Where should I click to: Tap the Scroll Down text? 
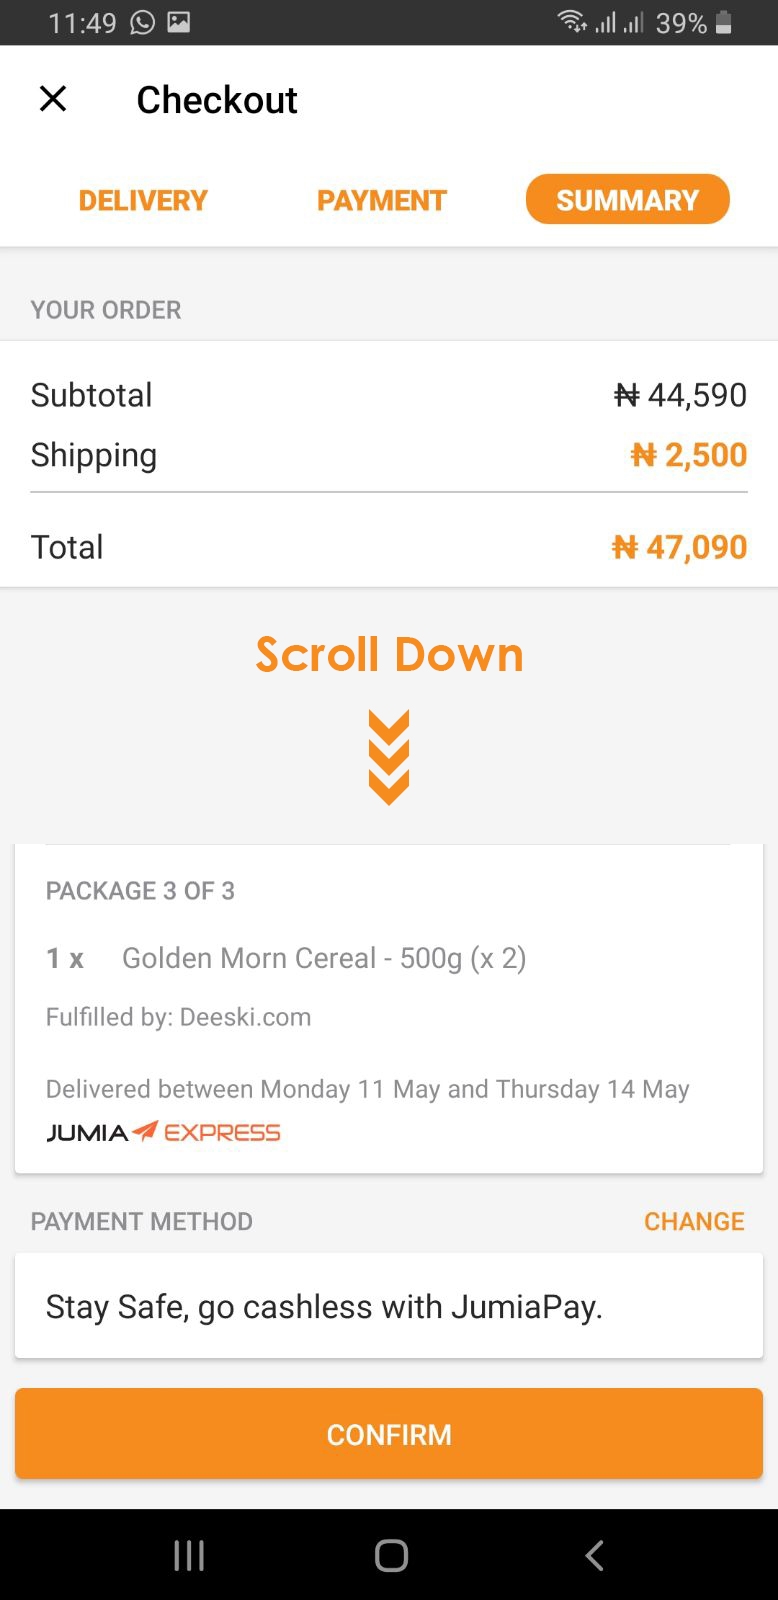(x=389, y=655)
